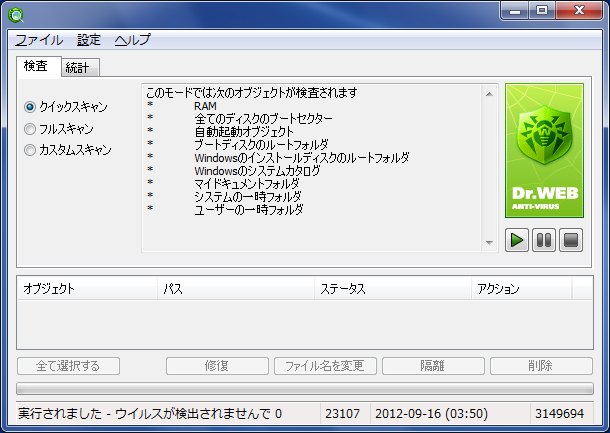
Task: Close the Dr.Web scanner window
Action: [x=579, y=11]
